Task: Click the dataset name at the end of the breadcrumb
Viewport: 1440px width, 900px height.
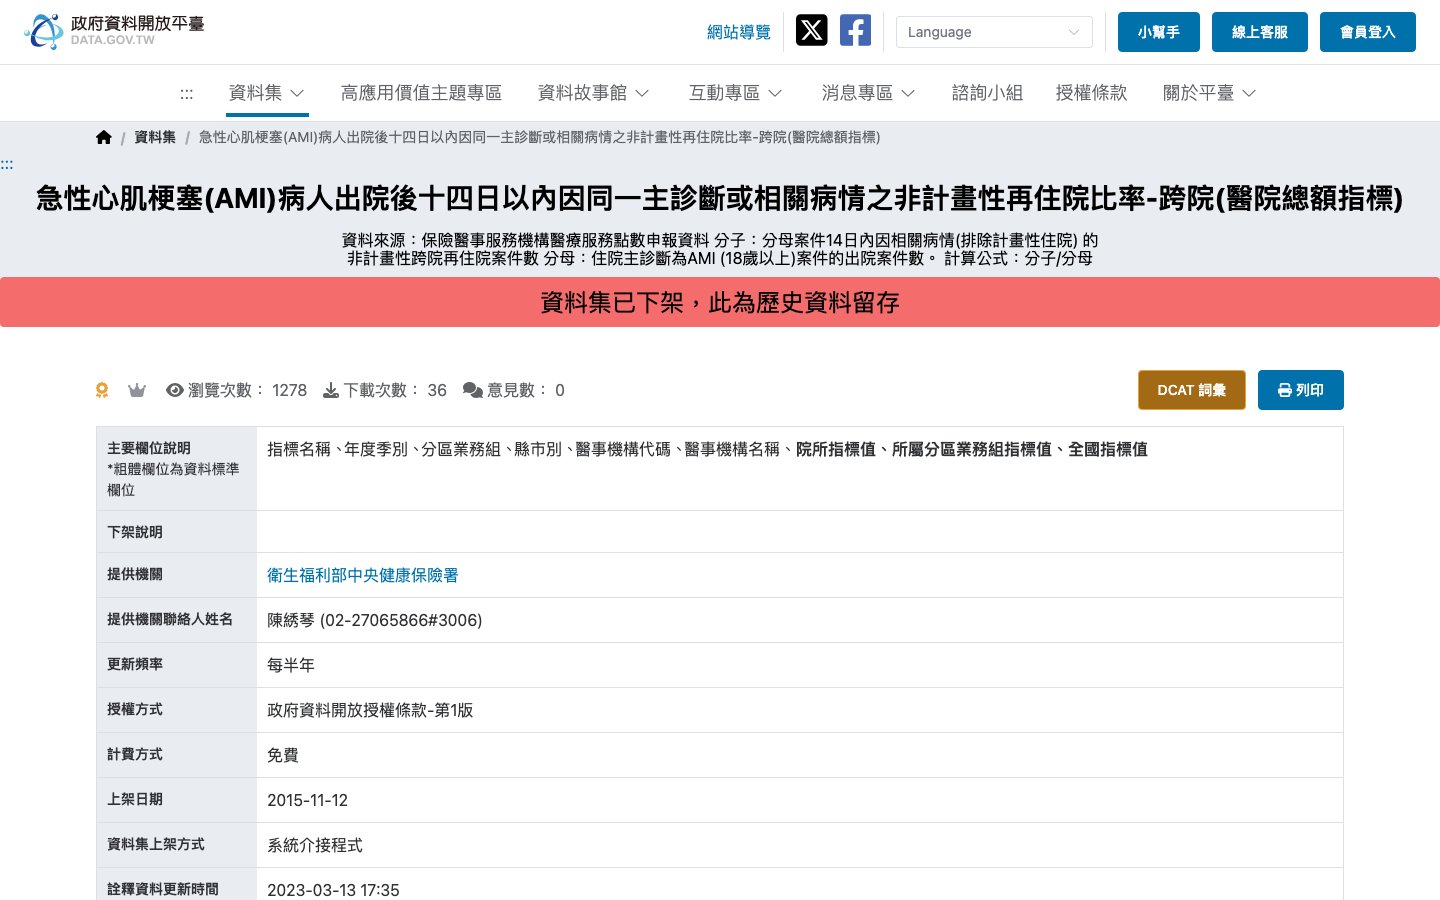Action: point(540,137)
